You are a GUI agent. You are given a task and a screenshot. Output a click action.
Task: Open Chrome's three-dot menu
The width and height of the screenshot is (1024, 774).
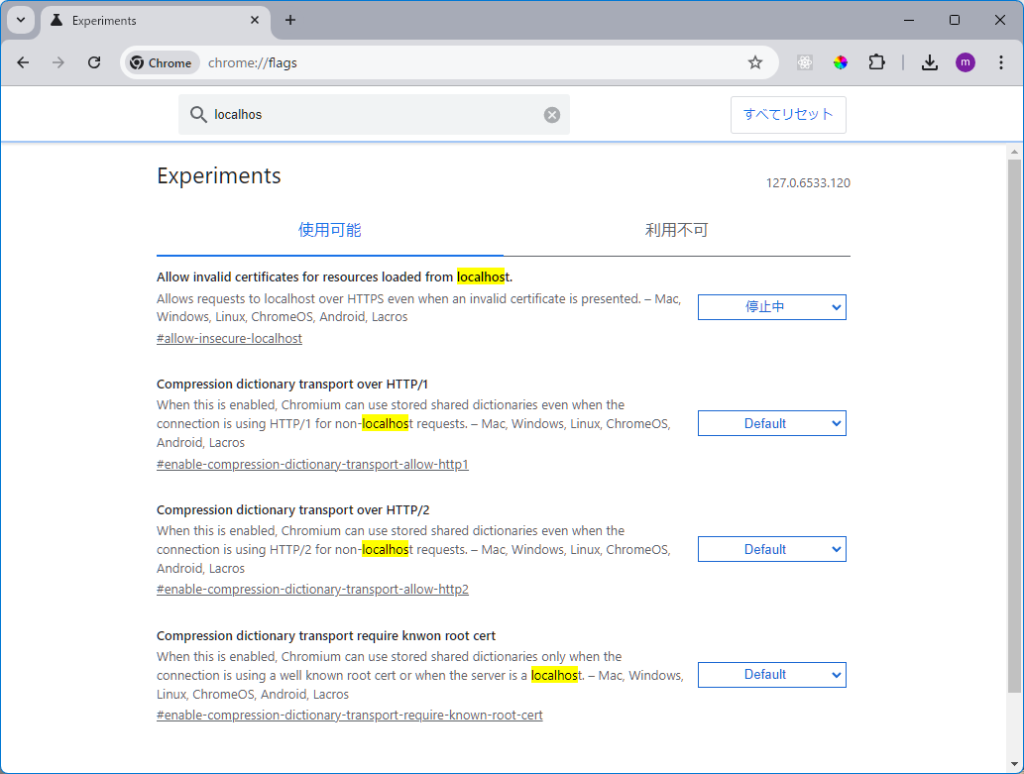tap(1001, 62)
